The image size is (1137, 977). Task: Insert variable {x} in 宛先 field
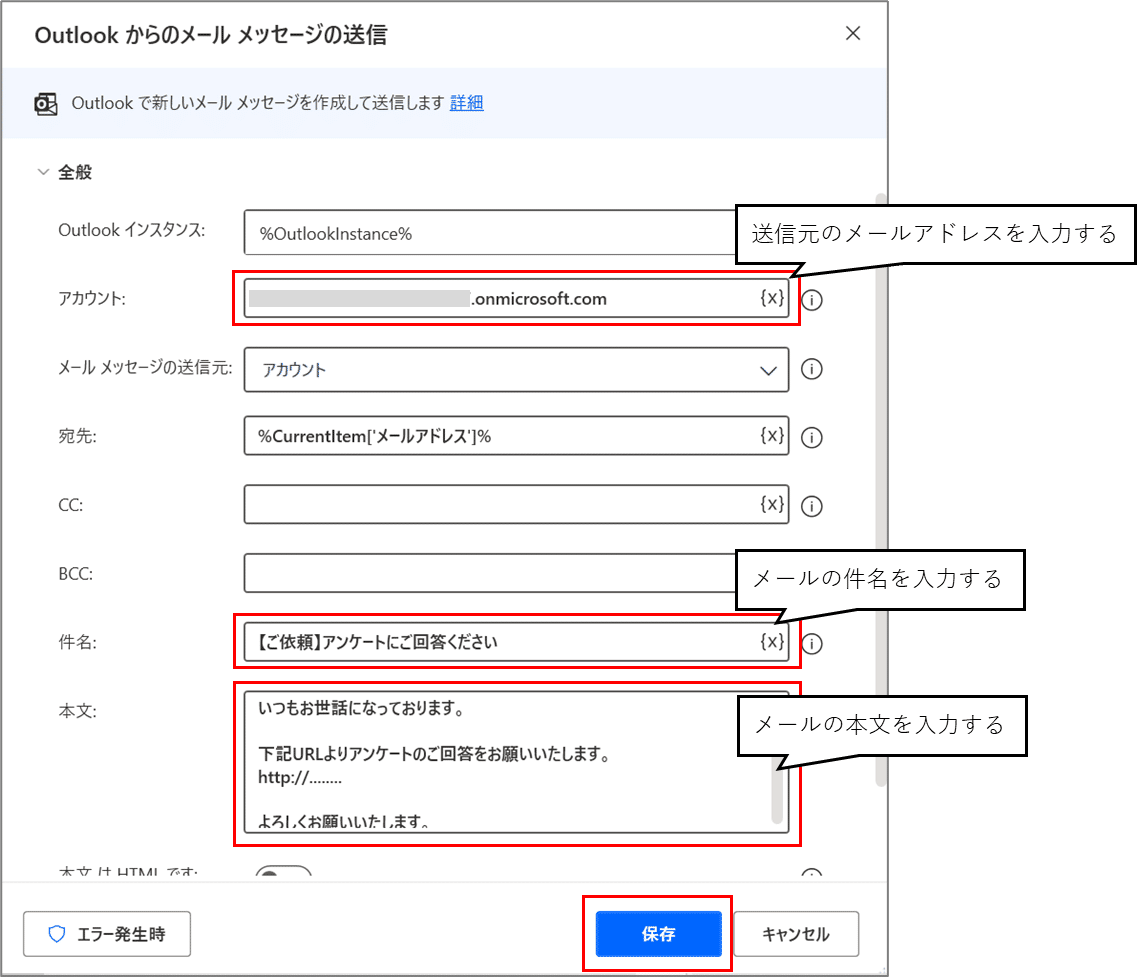(772, 435)
